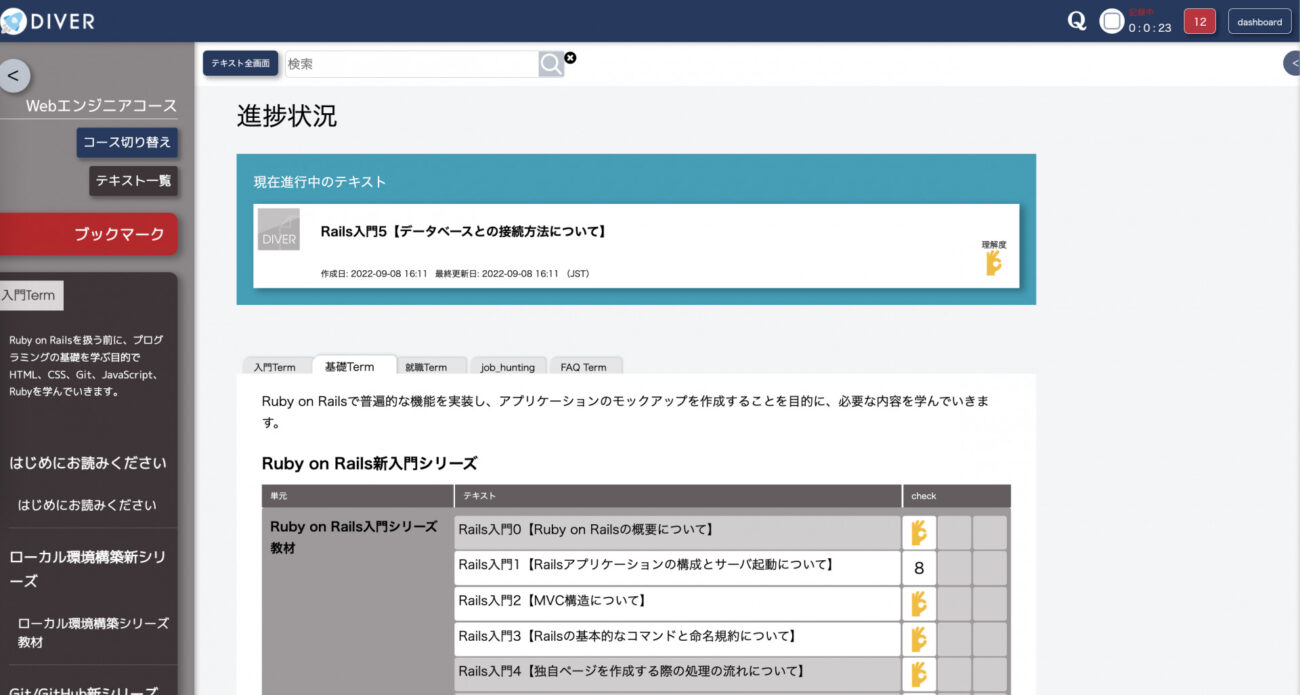Click Webエンジニアコース course title
This screenshot has width=1300, height=695.
click(x=101, y=106)
